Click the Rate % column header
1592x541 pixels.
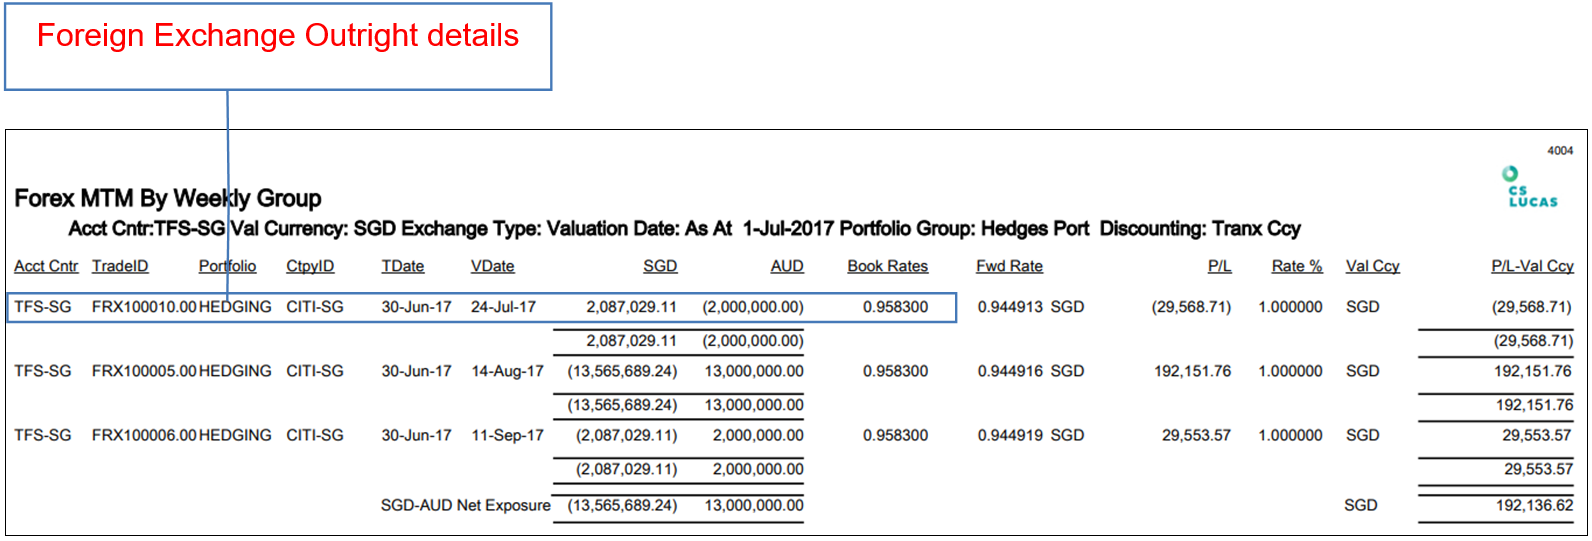(1296, 266)
